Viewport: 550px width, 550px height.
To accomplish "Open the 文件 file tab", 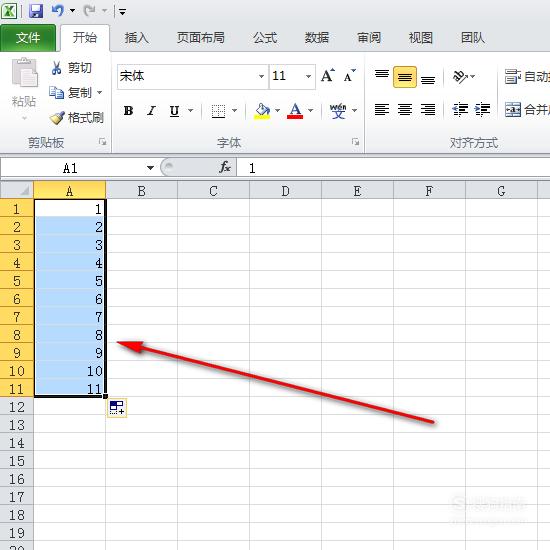I will pos(28,38).
